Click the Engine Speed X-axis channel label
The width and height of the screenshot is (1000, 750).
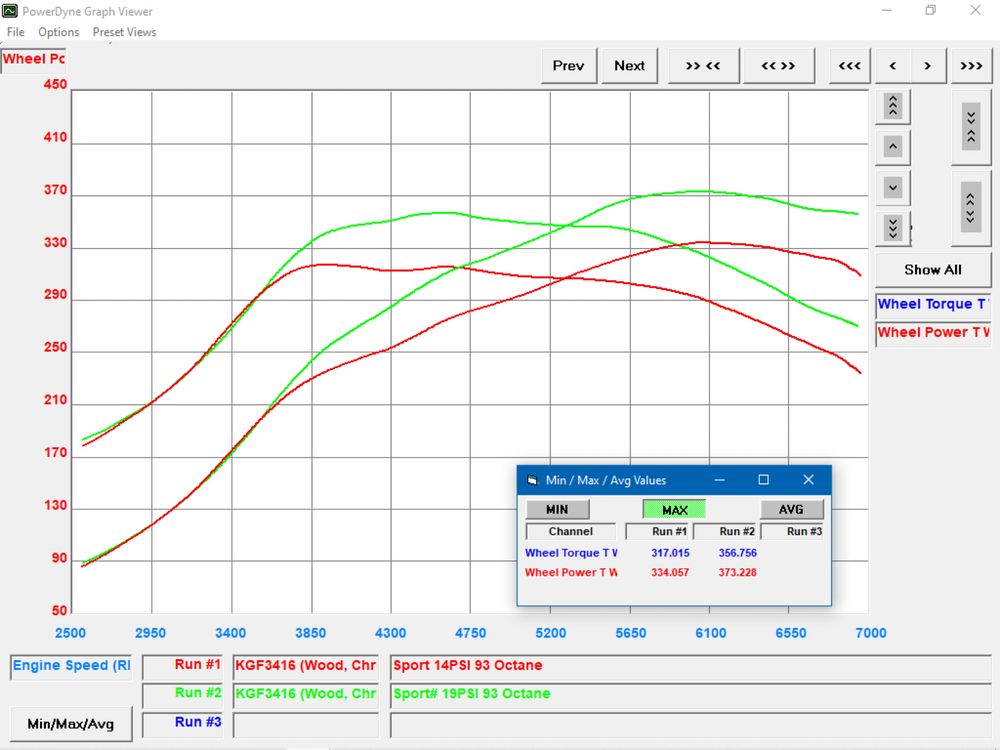[71, 666]
